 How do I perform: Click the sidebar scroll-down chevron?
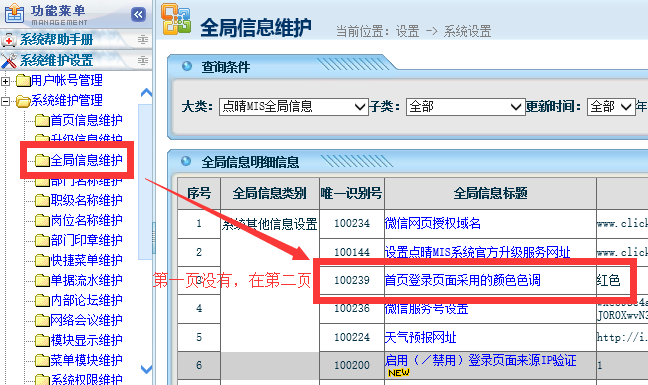click(146, 369)
